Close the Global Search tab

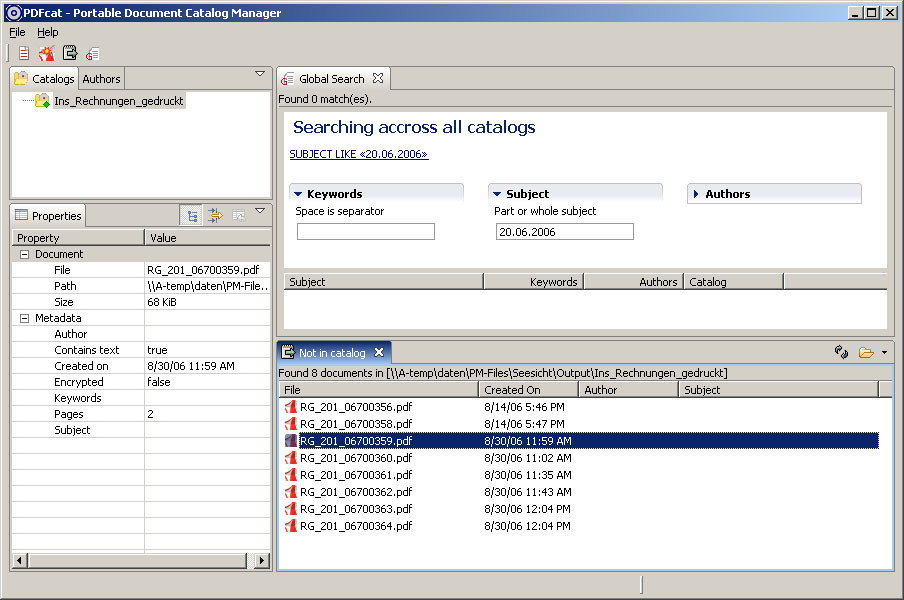(x=378, y=78)
